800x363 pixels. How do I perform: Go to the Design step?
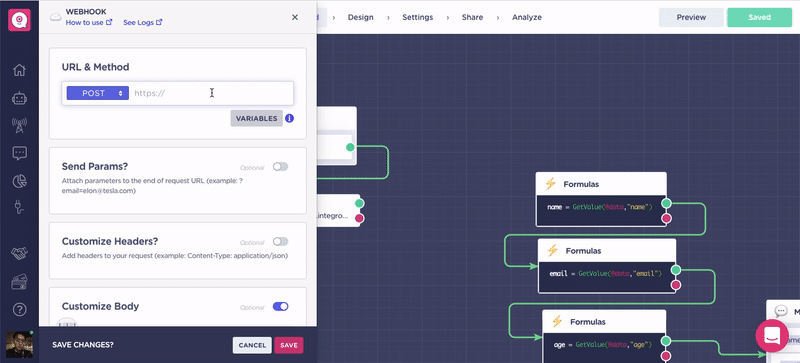pyautogui.click(x=361, y=17)
